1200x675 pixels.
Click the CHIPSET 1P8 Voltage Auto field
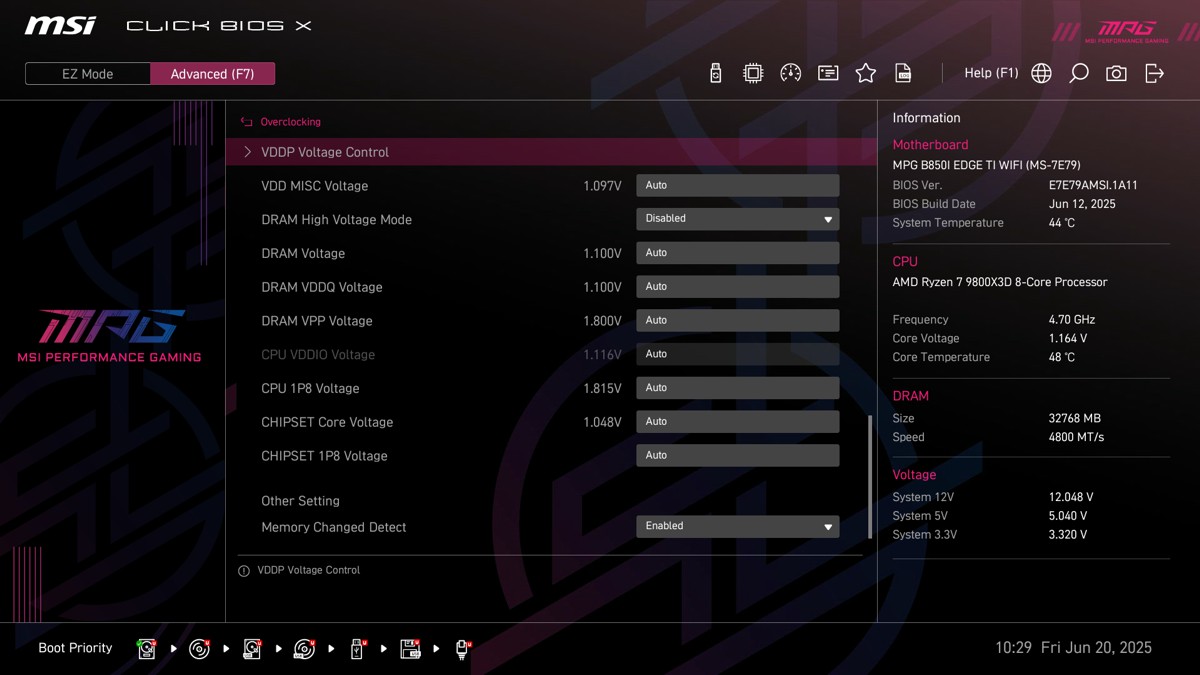point(738,456)
